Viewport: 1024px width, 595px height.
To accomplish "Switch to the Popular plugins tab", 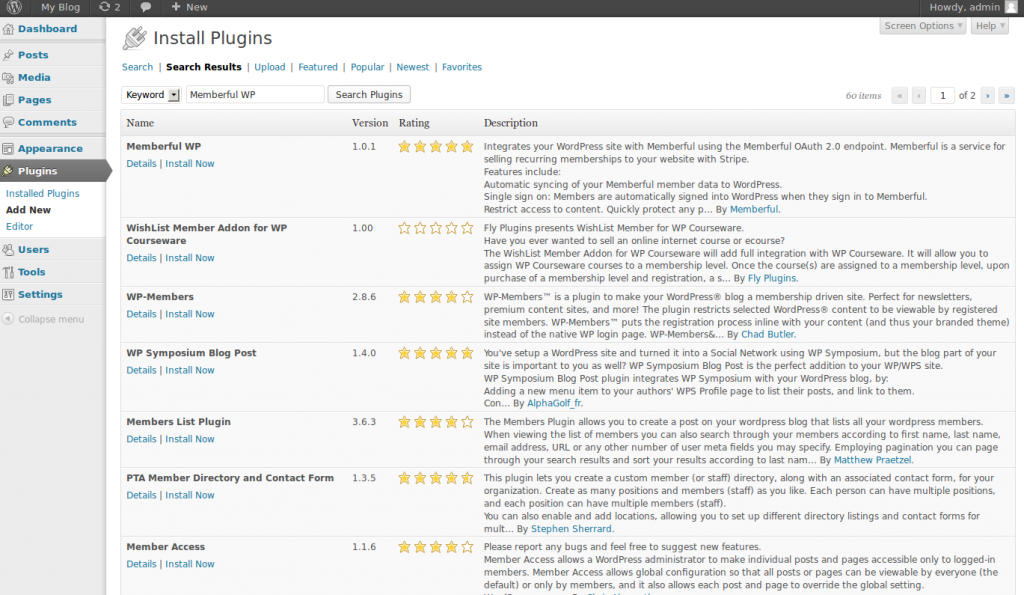I will (x=367, y=67).
